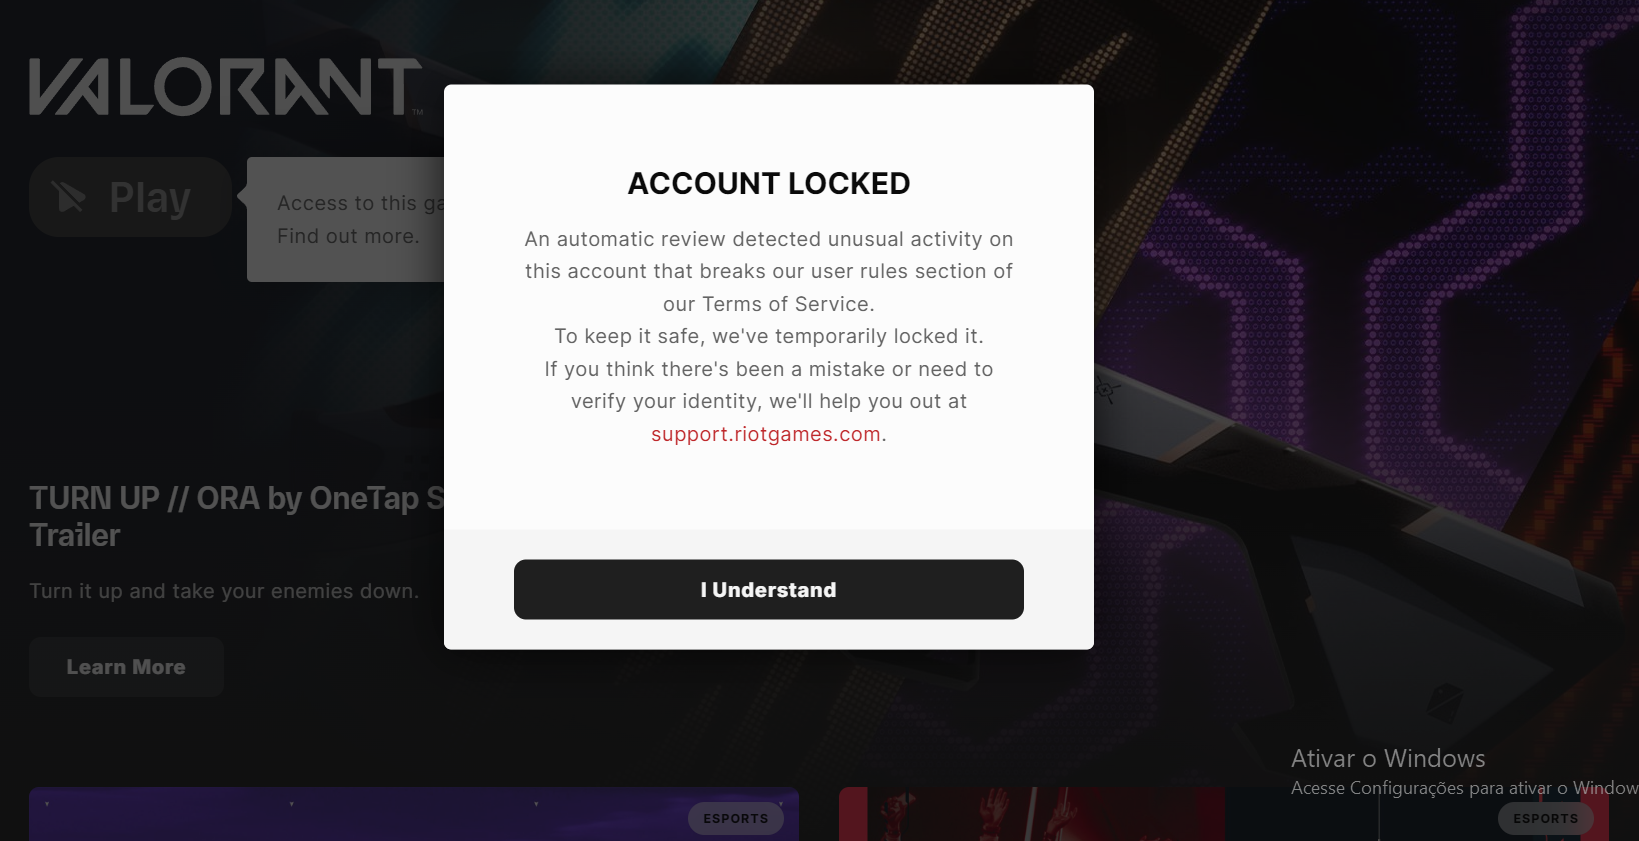Click the ESPORTS tag on red card

(x=1544, y=818)
